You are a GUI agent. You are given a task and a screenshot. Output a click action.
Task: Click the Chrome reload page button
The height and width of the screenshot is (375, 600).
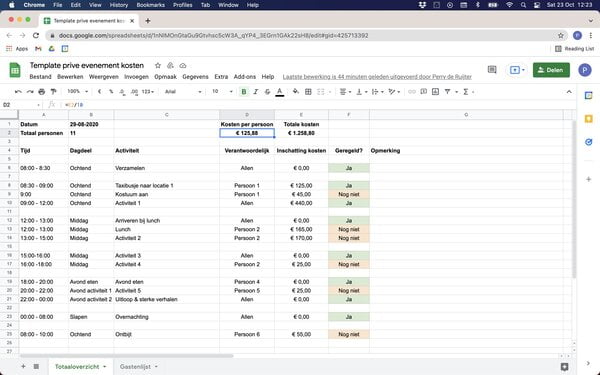(36, 36)
